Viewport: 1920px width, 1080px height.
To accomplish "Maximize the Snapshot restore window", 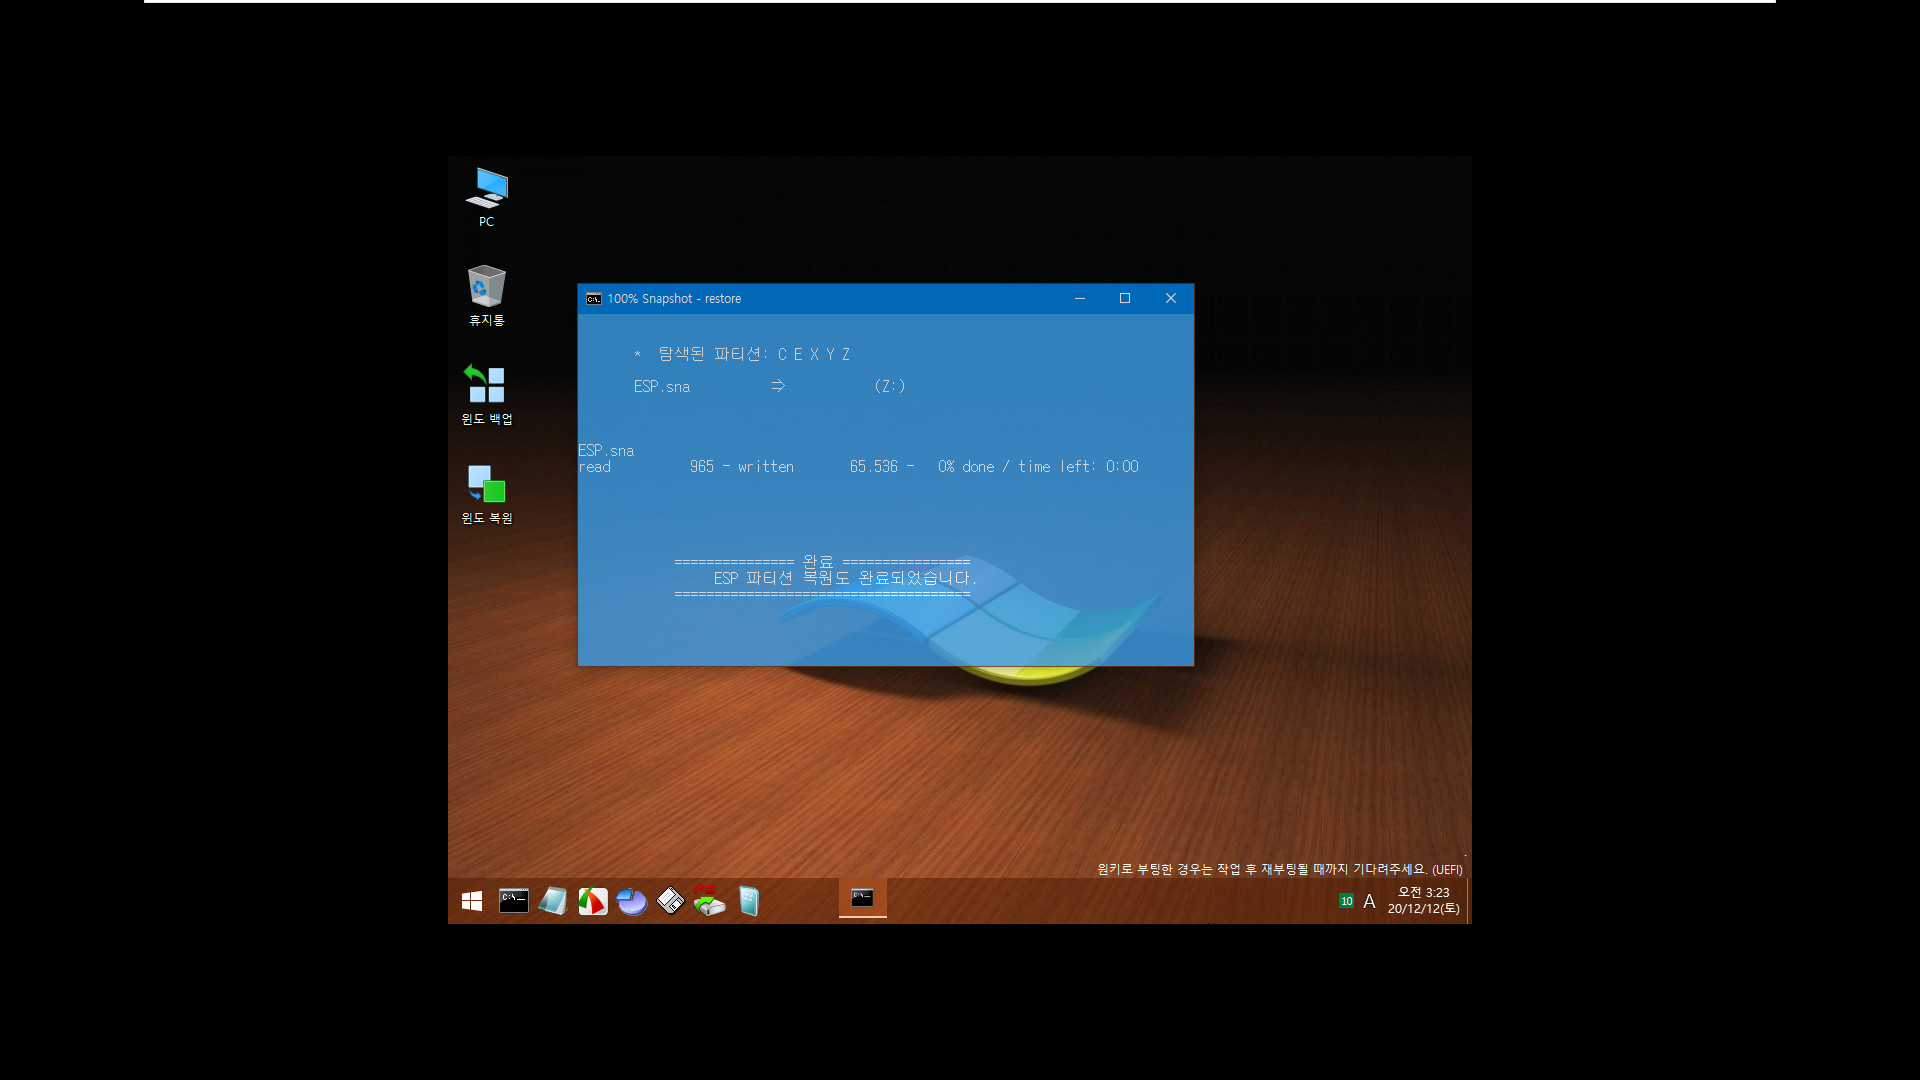I will click(1125, 299).
